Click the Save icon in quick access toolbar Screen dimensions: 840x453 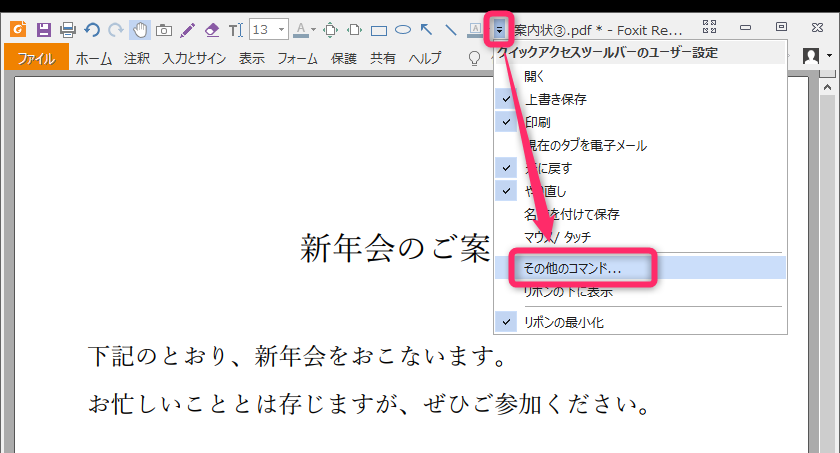(43, 29)
